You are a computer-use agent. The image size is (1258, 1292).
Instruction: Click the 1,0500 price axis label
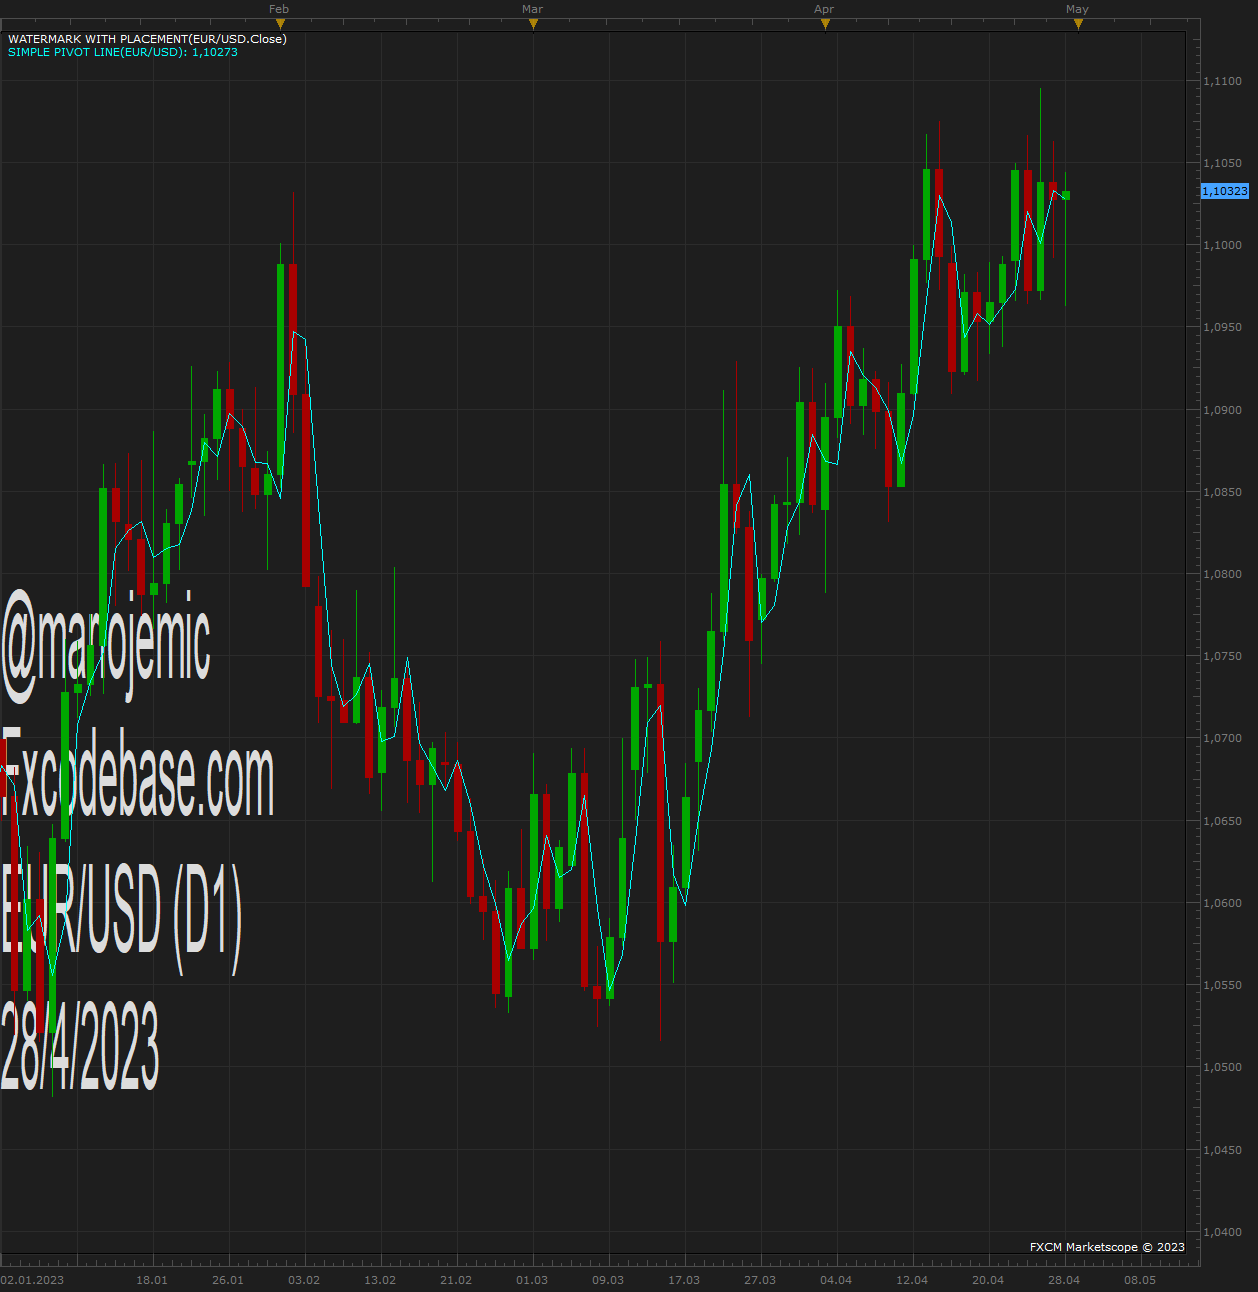1222,1067
